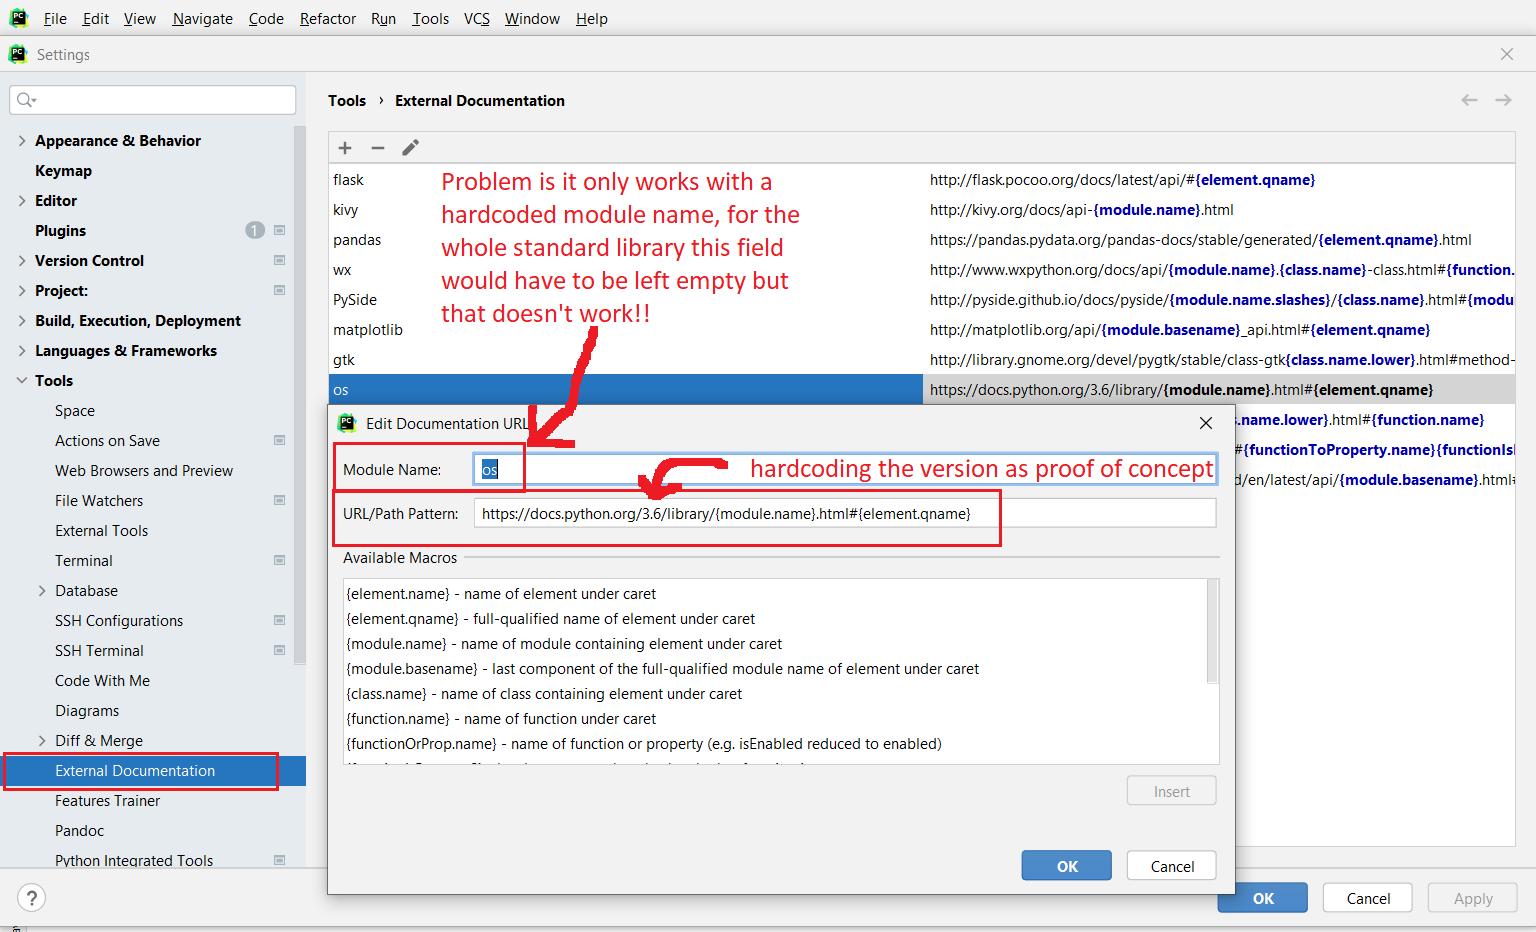Expand the Diff & Merge node

point(42,741)
